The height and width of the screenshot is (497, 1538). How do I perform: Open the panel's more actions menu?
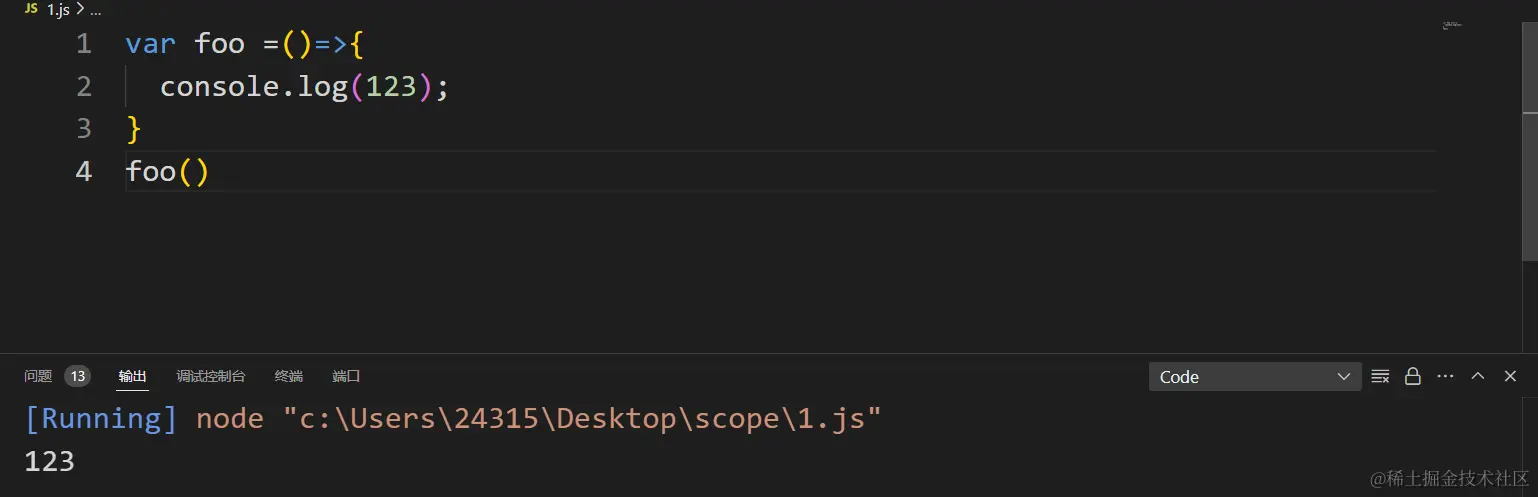(x=1445, y=377)
